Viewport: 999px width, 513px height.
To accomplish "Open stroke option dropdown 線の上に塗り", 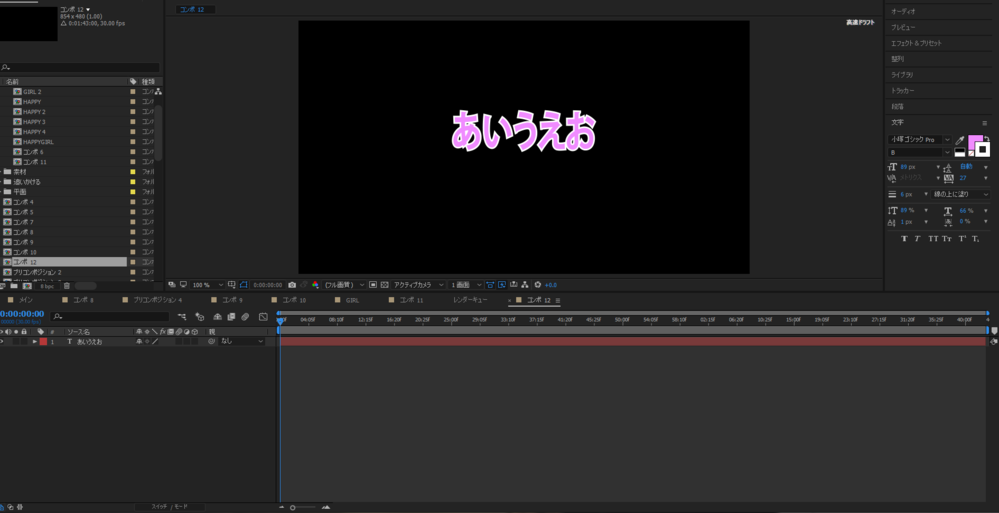I will click(961, 194).
